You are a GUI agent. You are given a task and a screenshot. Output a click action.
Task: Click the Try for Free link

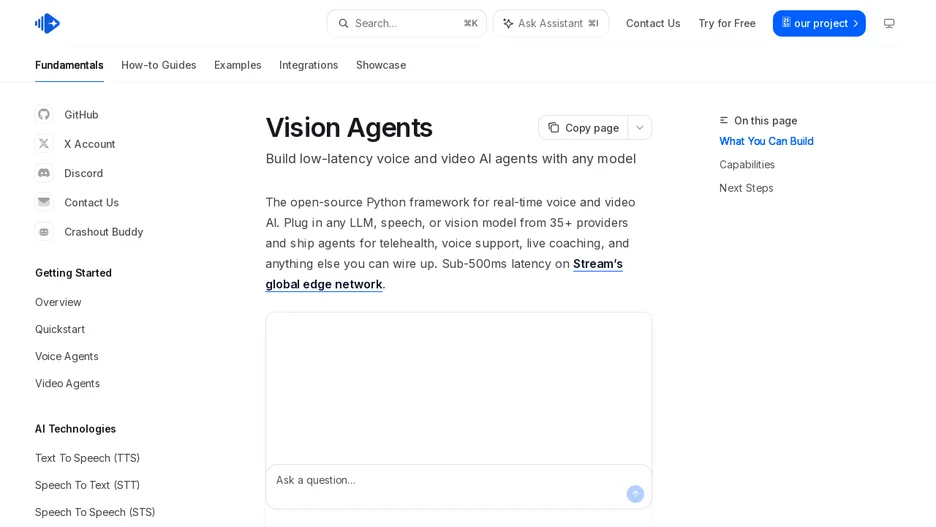point(727,23)
